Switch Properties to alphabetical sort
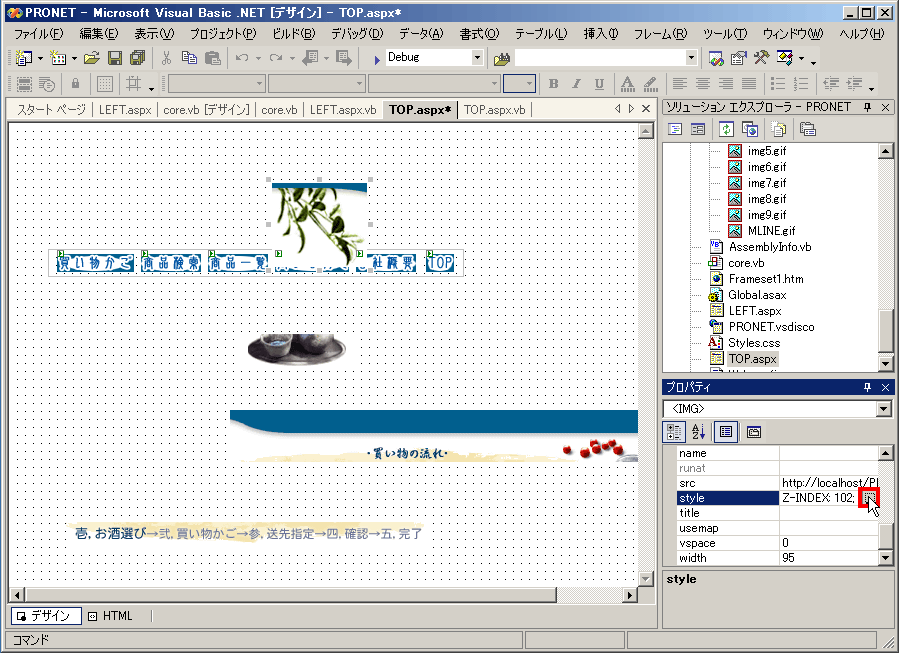Screen dimensions: 899x653 click(698, 432)
